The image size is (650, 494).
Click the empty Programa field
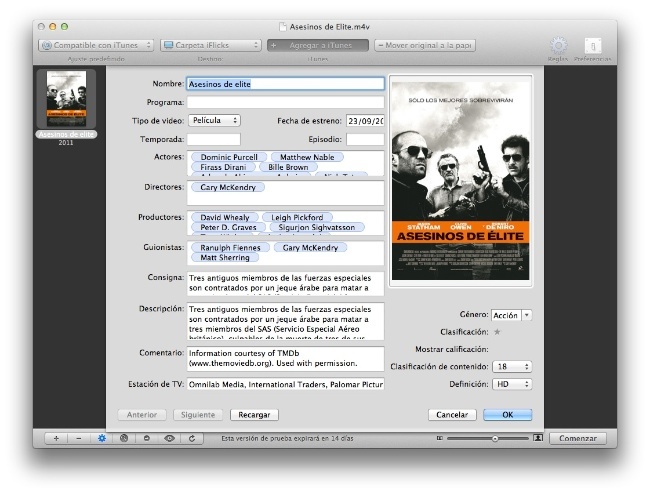[286, 102]
